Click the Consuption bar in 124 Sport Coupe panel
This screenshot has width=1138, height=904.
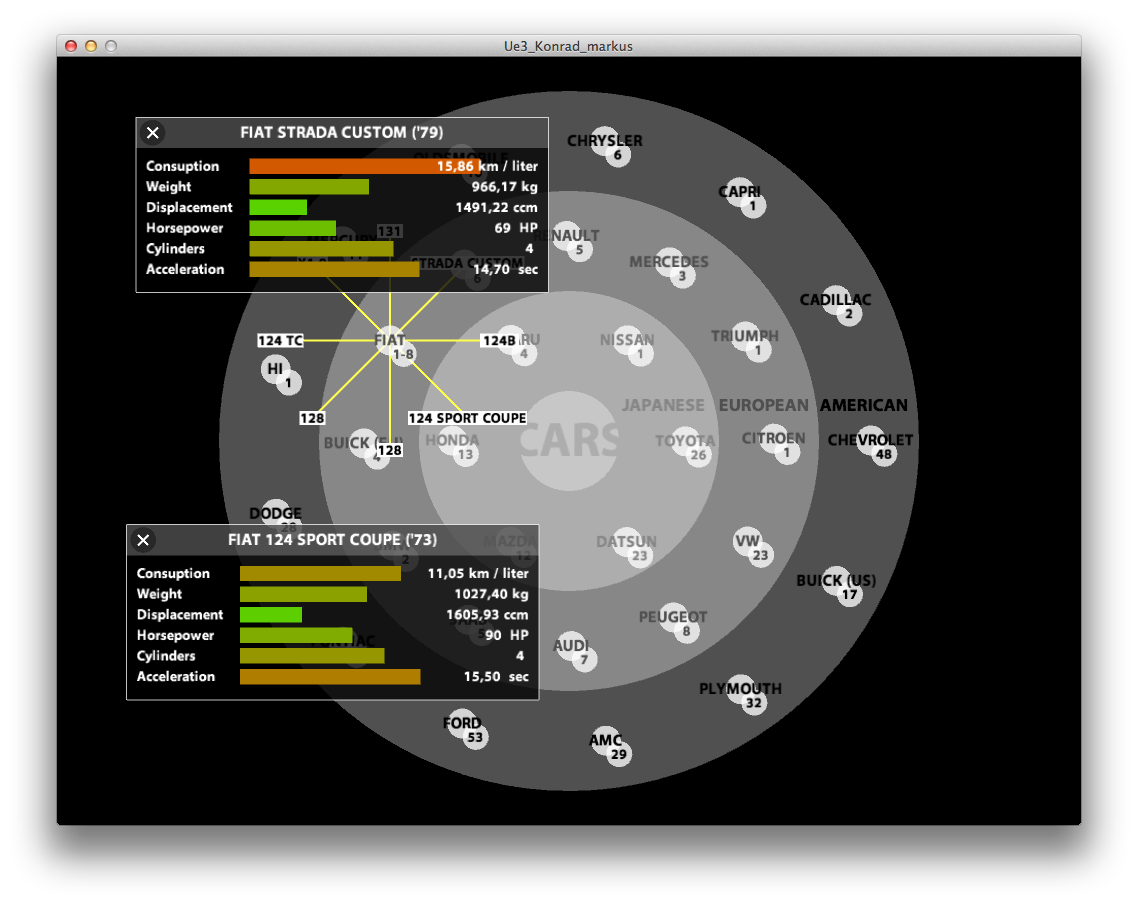tap(320, 573)
